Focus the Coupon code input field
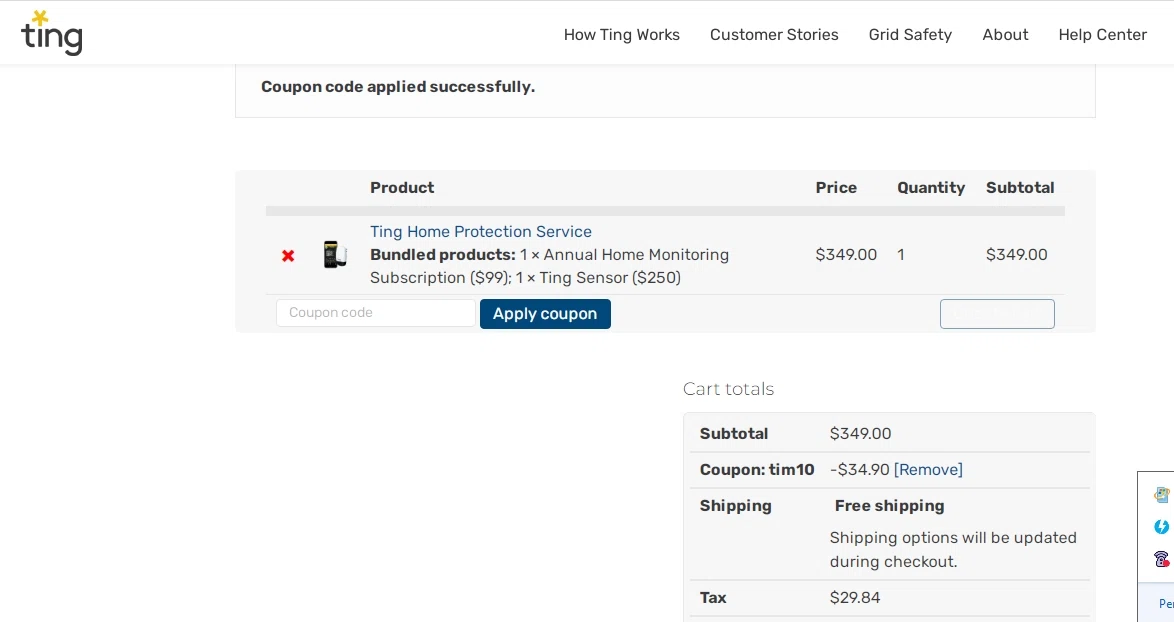 [376, 313]
